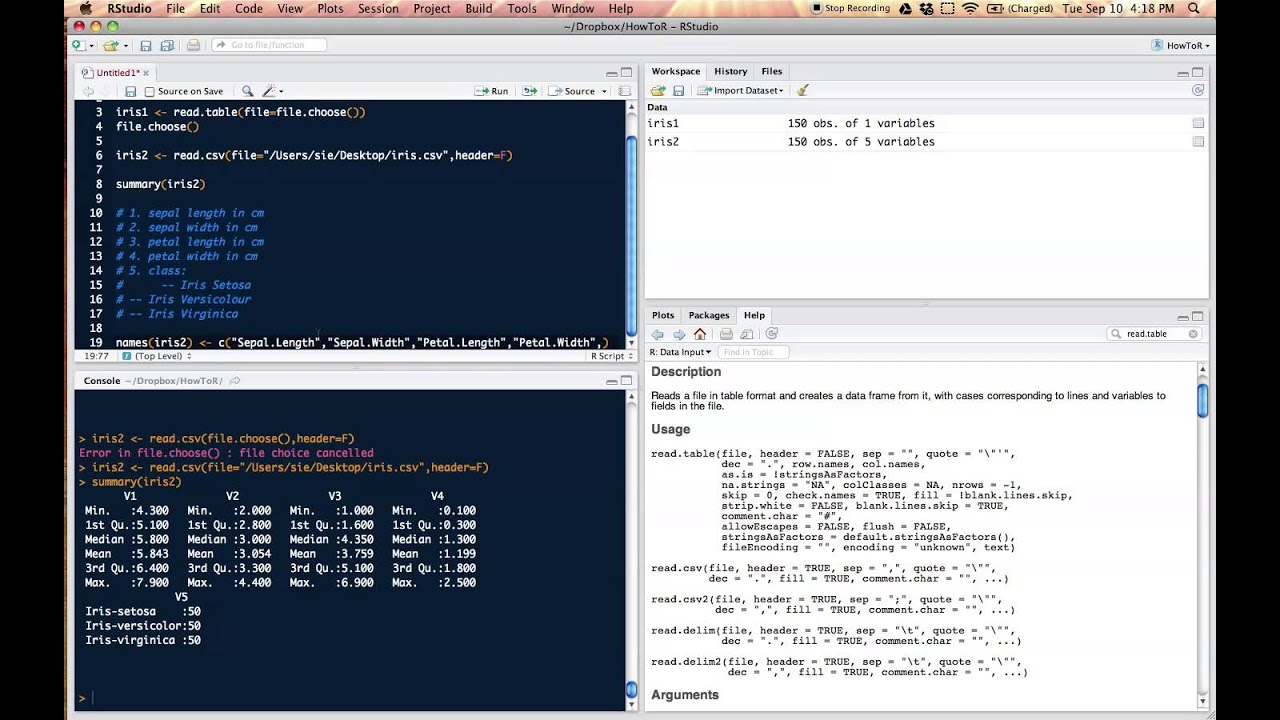
Task: Minimize the source editor pane
Action: [x=611, y=73]
